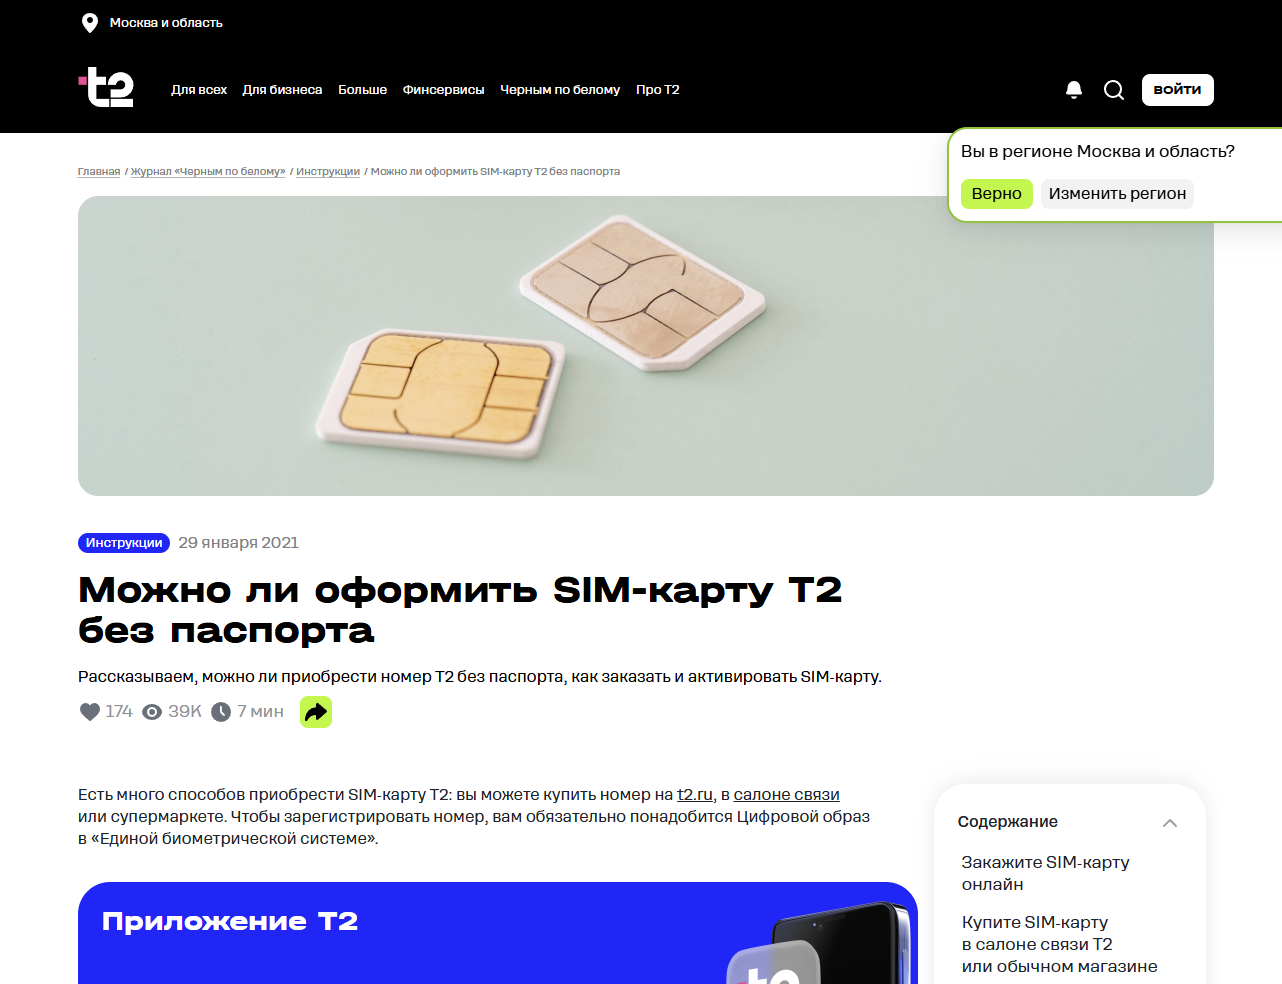Image resolution: width=1282 pixels, height=984 pixels.
Task: Click the location pin icon
Action: tap(90, 23)
